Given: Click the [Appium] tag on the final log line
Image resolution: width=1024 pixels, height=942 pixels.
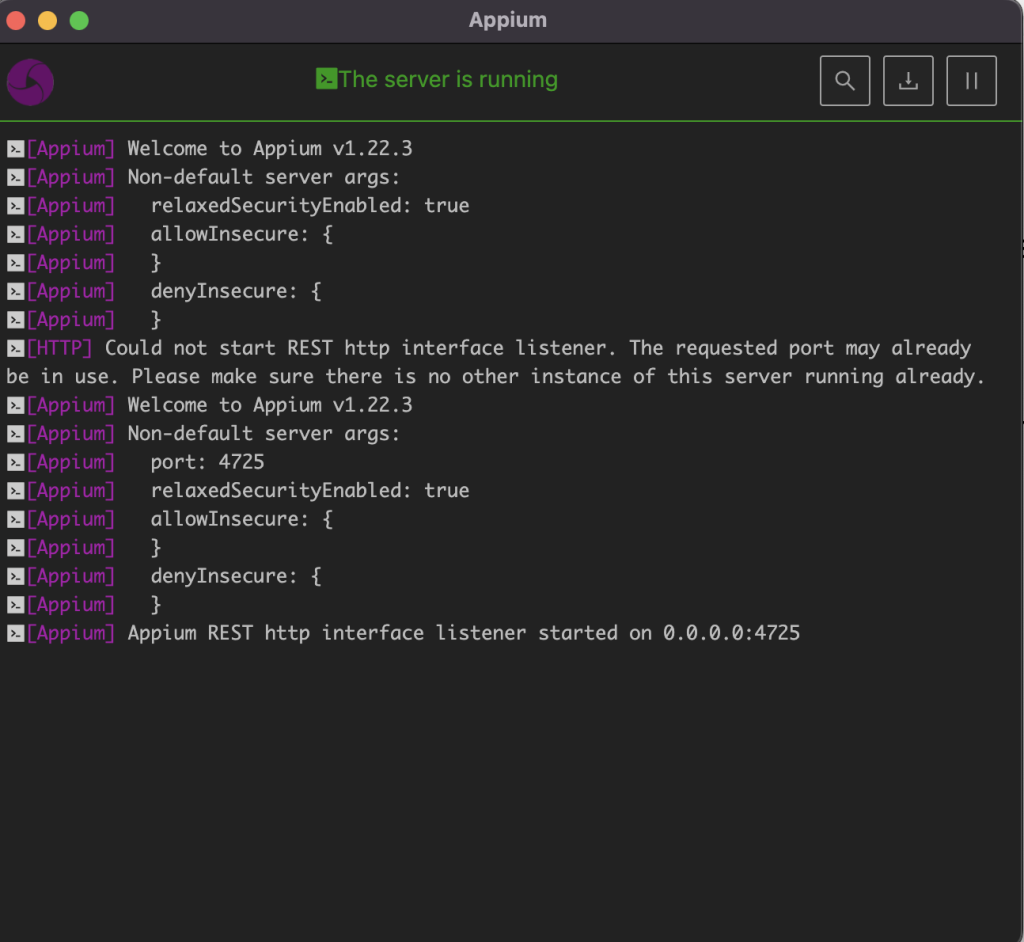Looking at the screenshot, I should click(71, 633).
